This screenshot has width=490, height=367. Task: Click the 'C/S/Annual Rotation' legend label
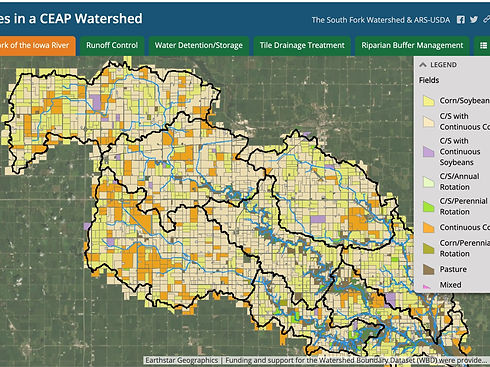[x=459, y=182]
